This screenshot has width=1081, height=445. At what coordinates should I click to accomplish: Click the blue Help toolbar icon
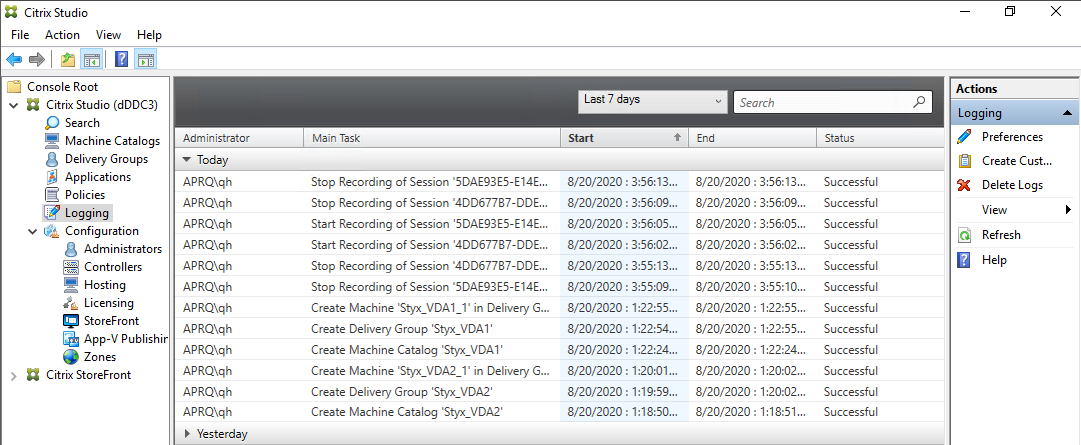(122, 59)
